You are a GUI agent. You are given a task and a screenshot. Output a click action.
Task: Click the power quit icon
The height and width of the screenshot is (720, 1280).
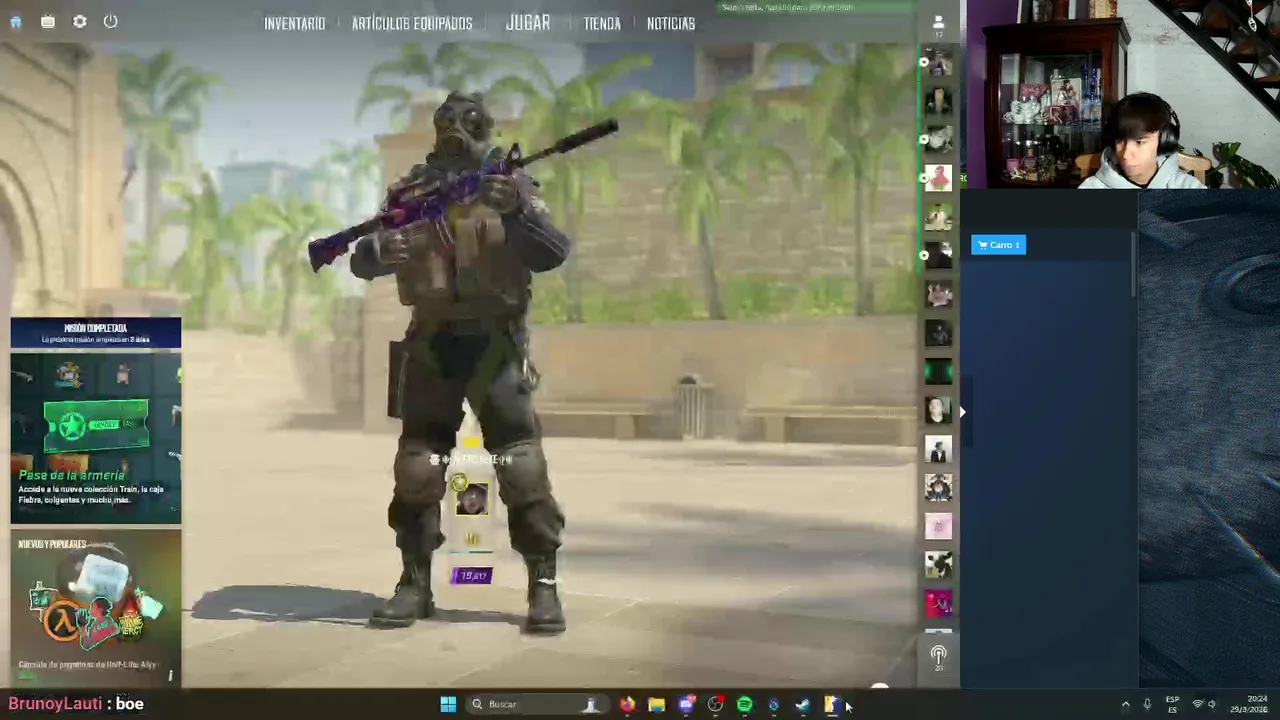[111, 22]
